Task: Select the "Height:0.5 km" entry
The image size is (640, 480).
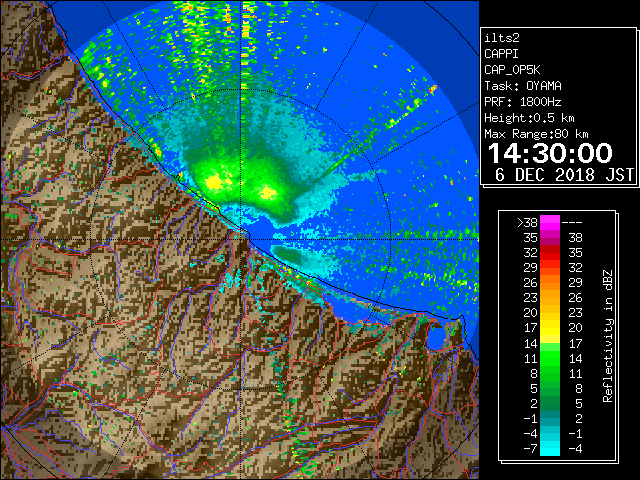Action: 529,118
